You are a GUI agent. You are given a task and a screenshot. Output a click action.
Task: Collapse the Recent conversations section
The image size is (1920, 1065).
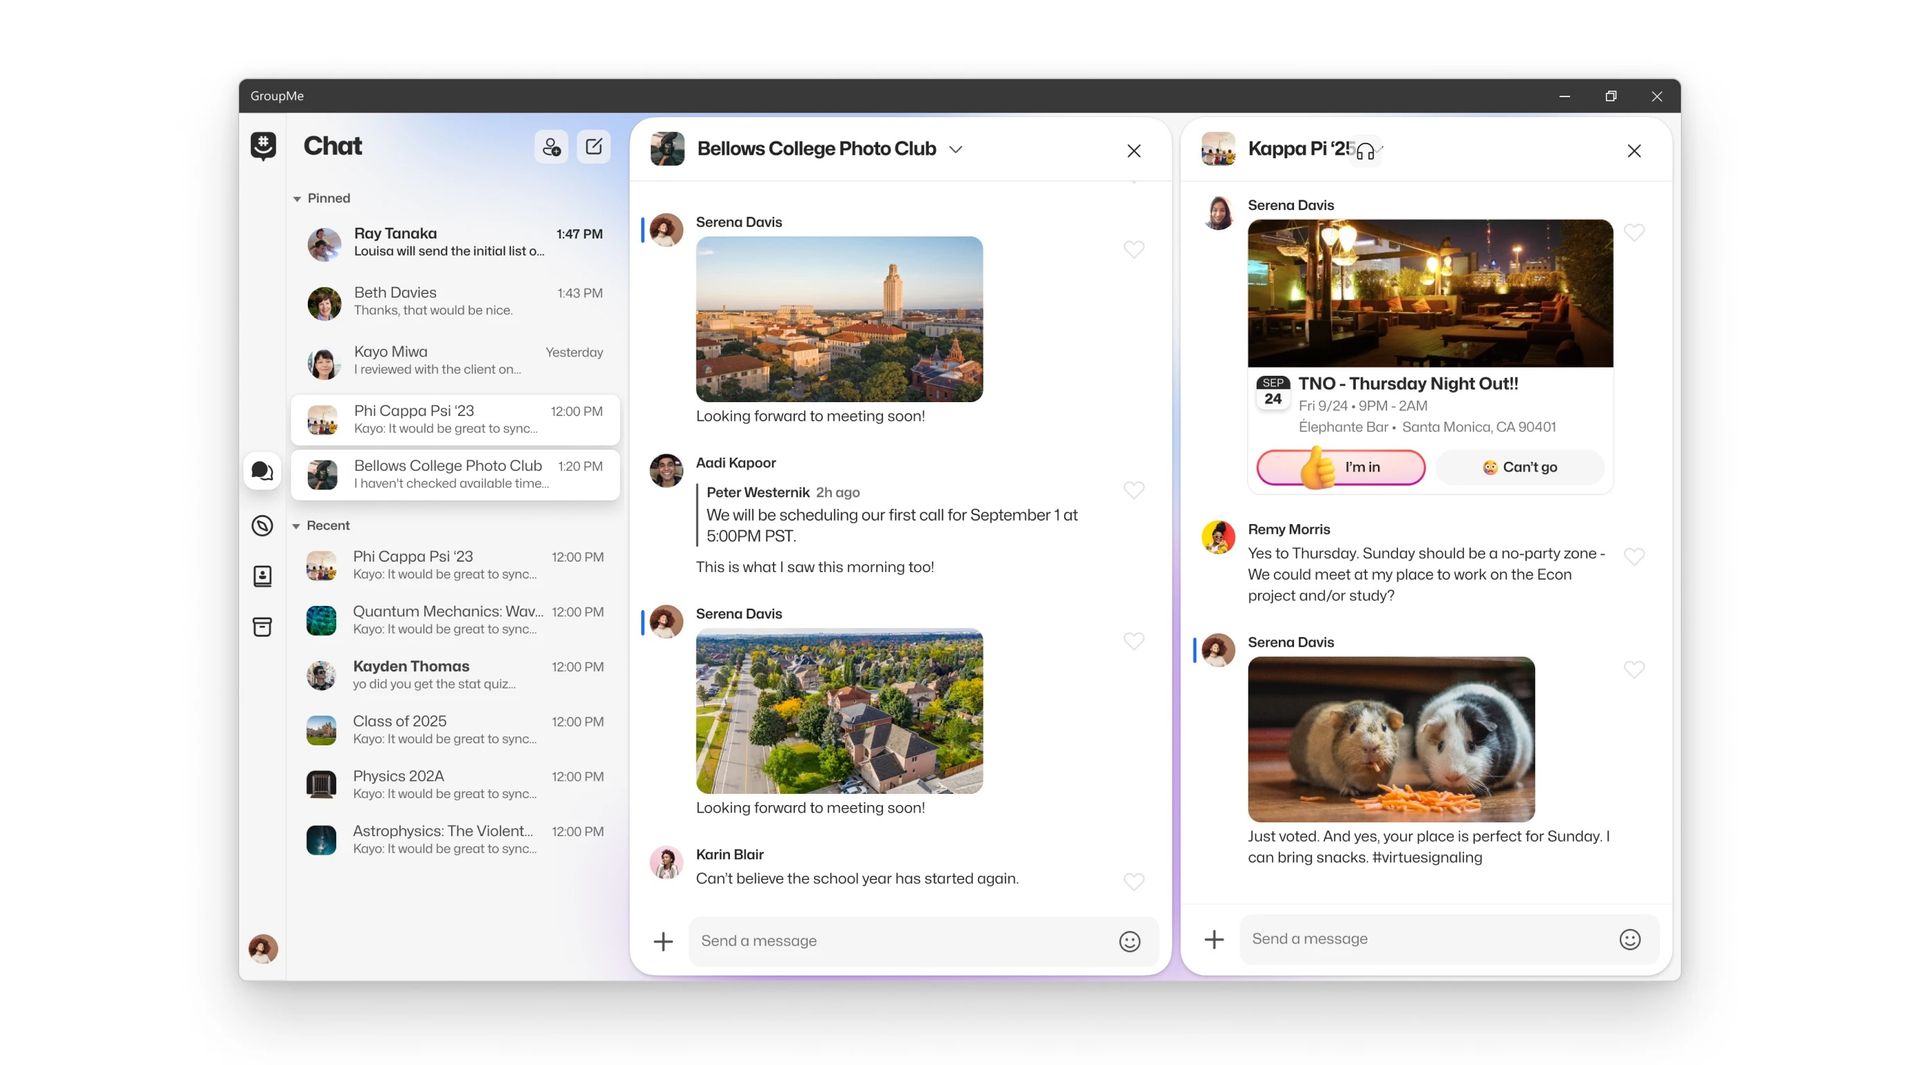(297, 525)
